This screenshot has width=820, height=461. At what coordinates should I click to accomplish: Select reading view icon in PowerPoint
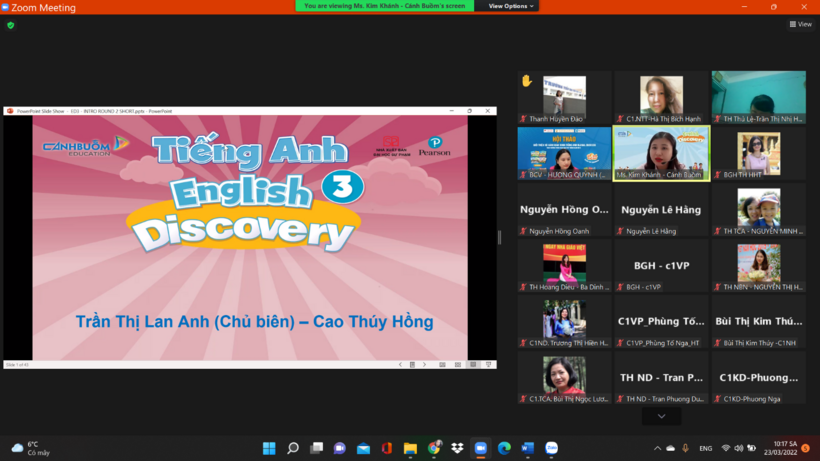[473, 365]
